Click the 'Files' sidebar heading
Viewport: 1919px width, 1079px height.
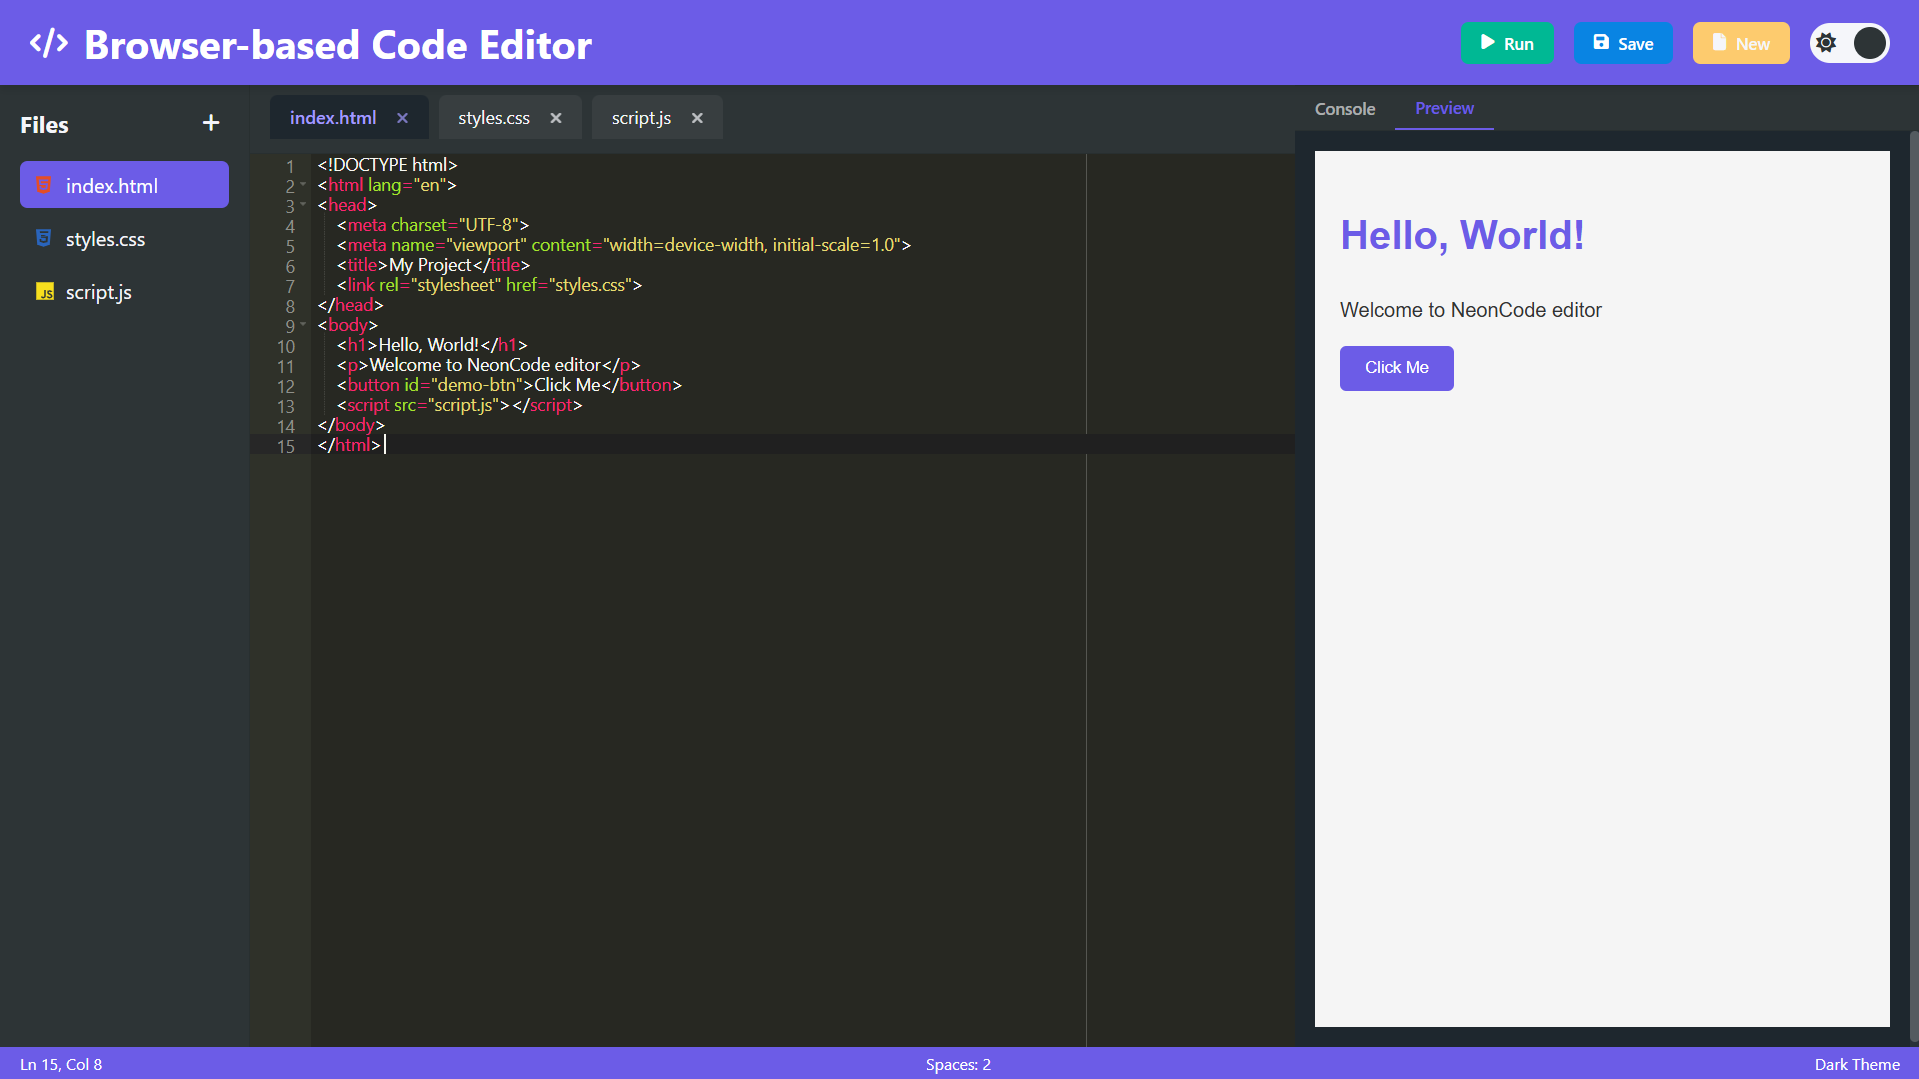point(44,125)
